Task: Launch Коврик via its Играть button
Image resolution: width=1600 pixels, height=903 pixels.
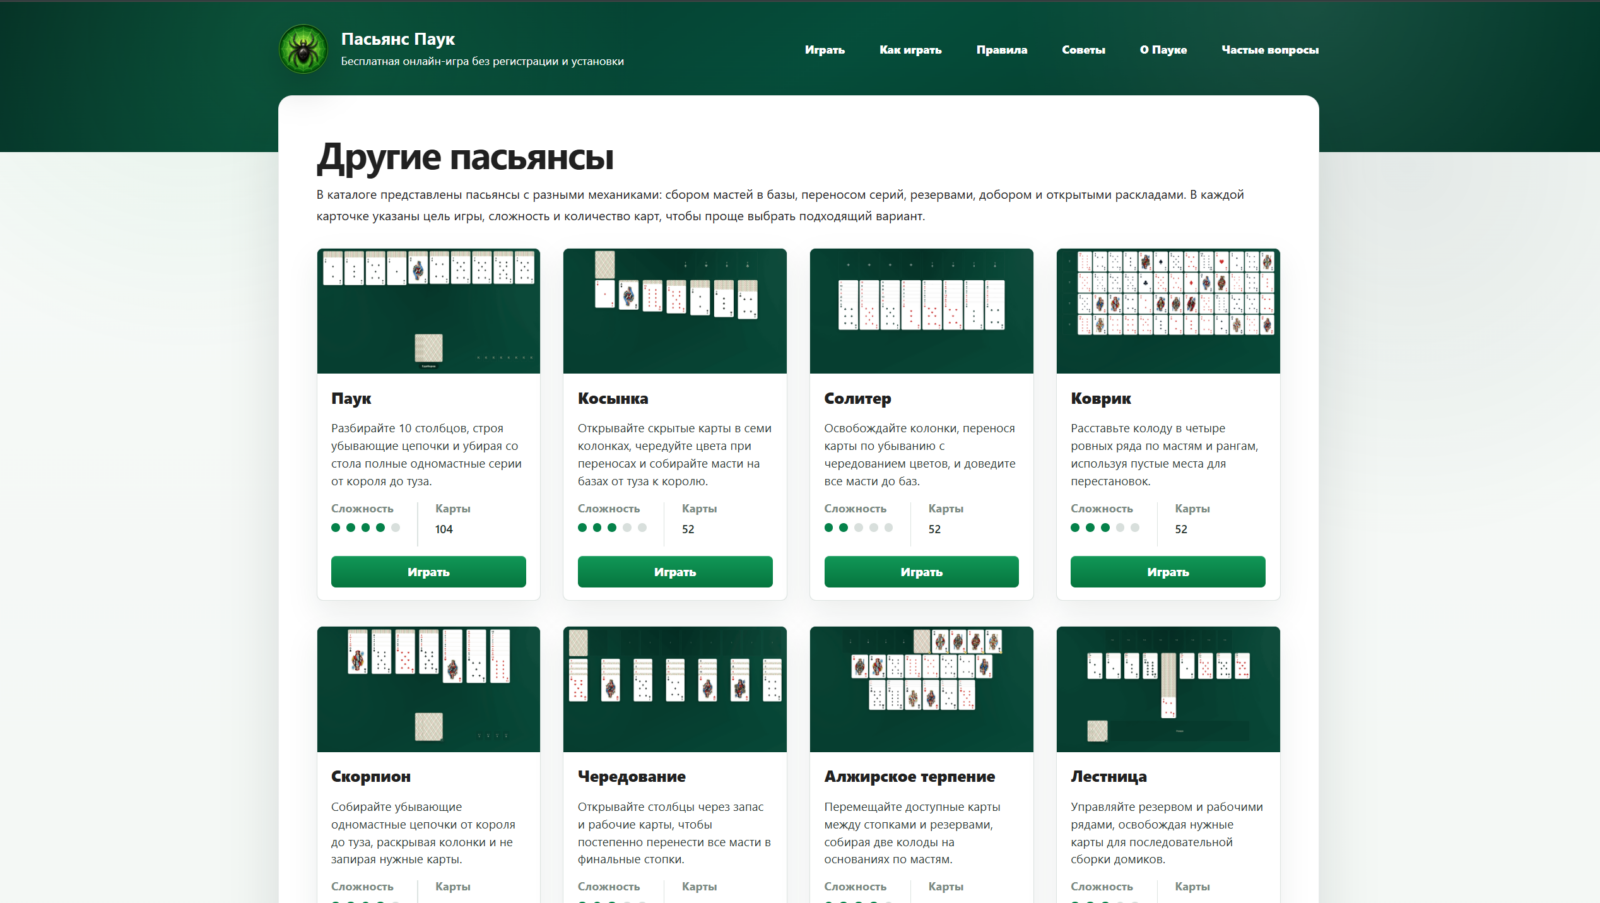Action: click(x=1168, y=572)
